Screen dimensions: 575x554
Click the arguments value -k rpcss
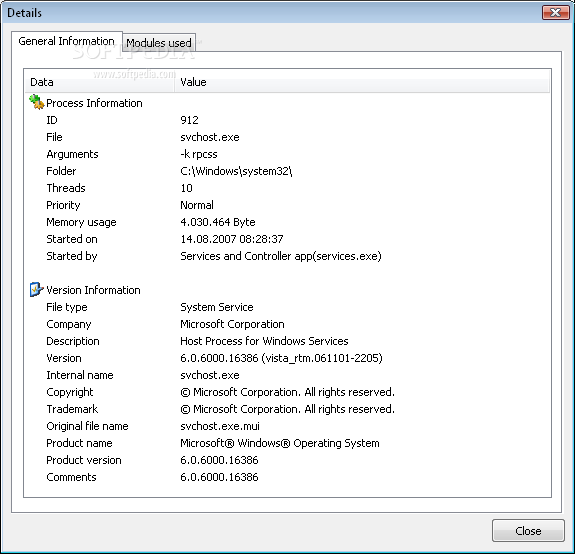click(199, 154)
